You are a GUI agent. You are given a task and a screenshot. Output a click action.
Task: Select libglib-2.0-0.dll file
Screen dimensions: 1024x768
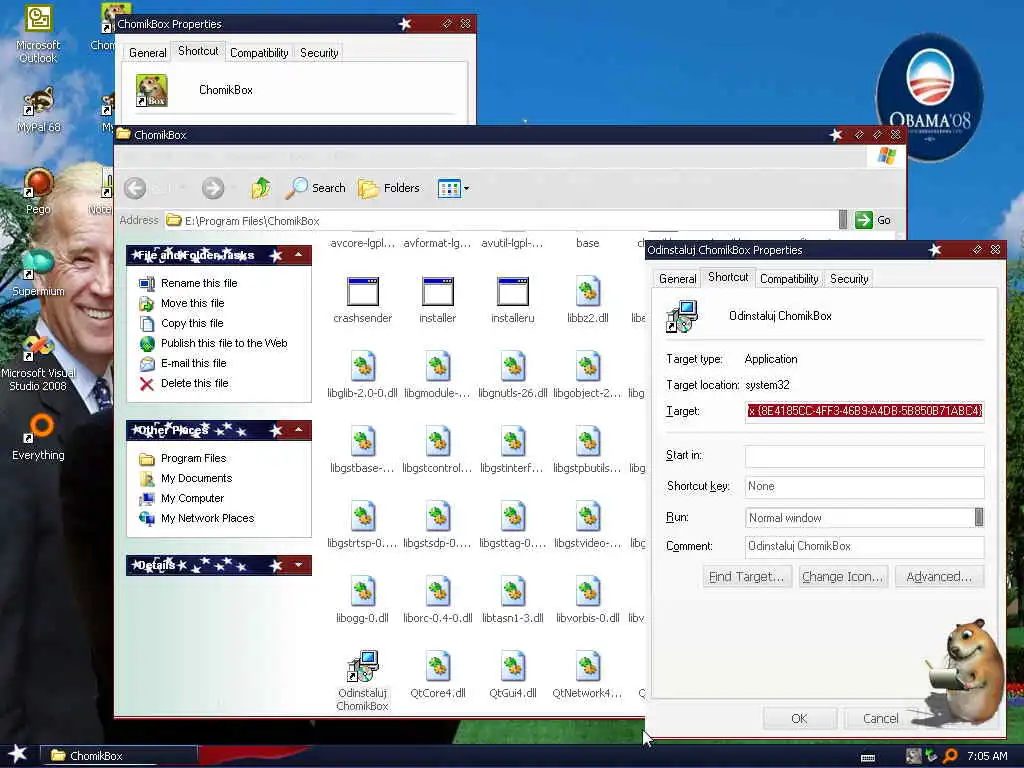[362, 375]
